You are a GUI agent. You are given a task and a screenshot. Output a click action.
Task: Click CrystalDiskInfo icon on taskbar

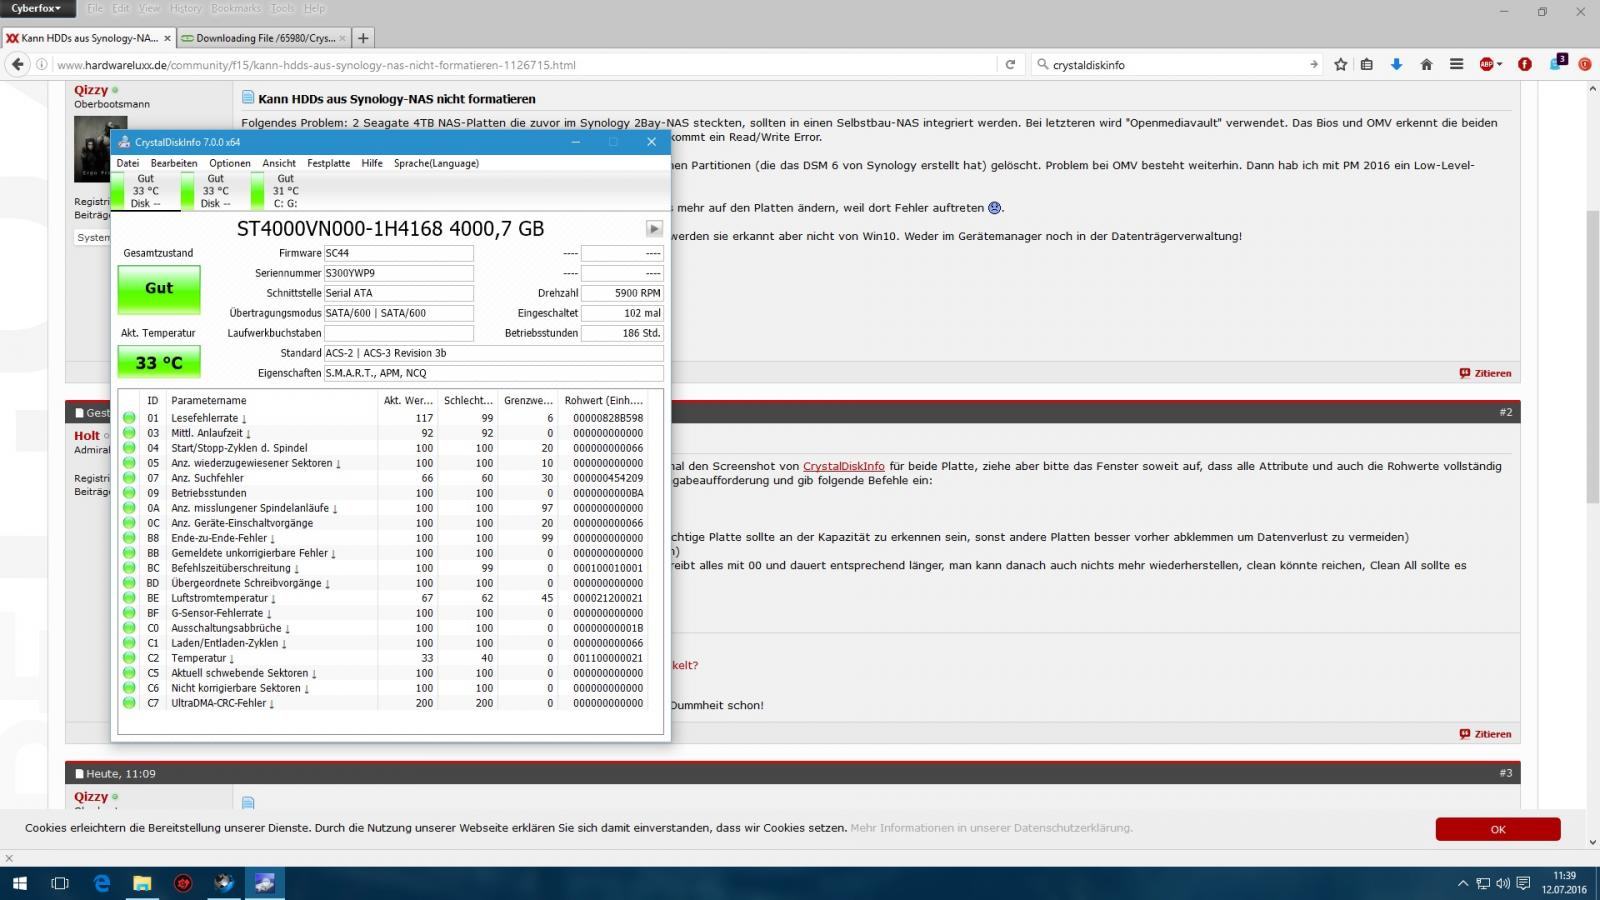(265, 883)
